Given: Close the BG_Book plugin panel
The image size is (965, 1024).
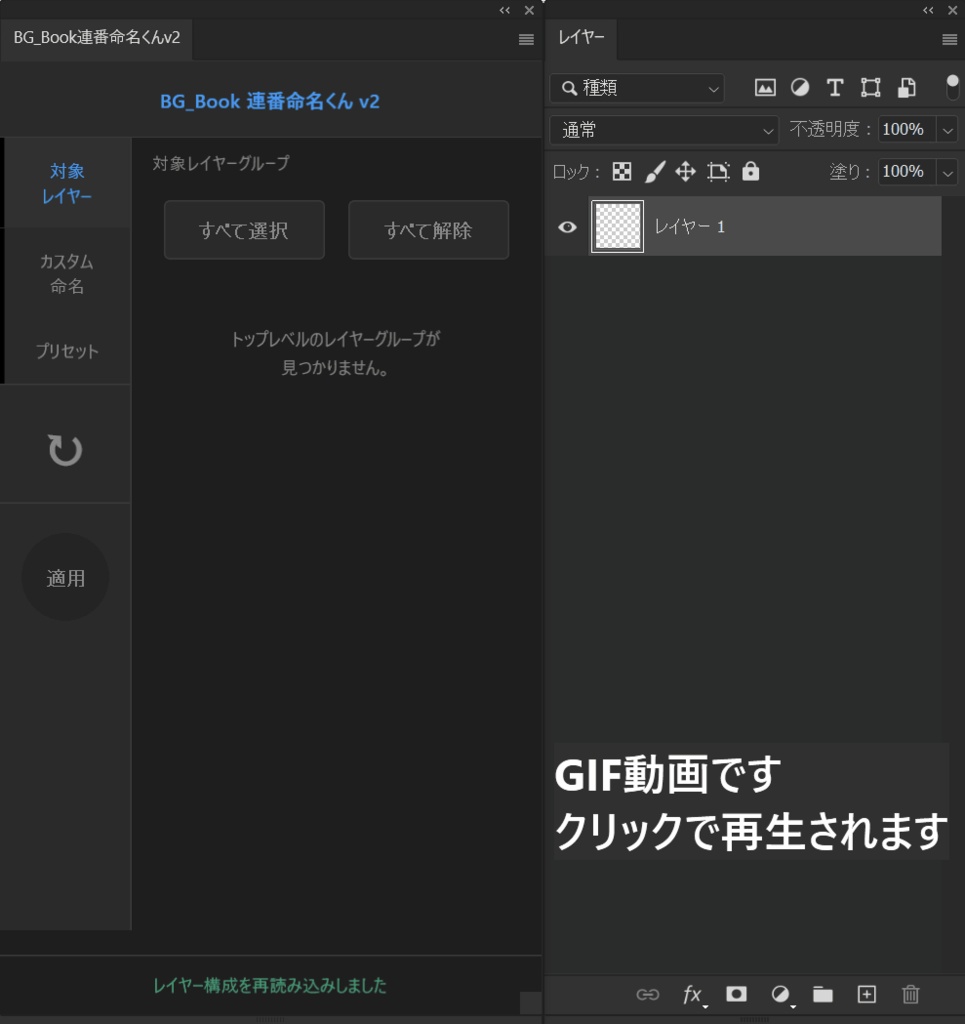Looking at the screenshot, I should (x=529, y=10).
